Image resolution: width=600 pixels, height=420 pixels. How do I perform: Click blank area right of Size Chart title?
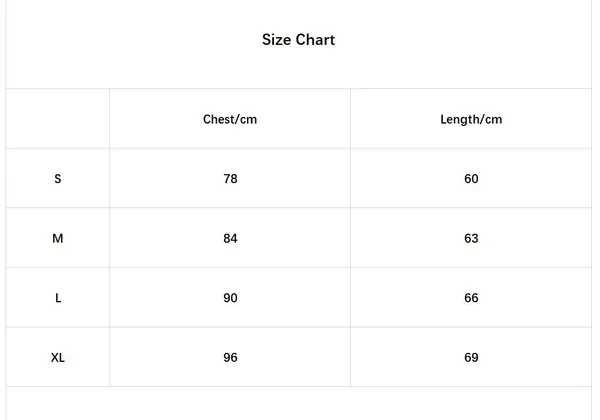click(x=470, y=40)
